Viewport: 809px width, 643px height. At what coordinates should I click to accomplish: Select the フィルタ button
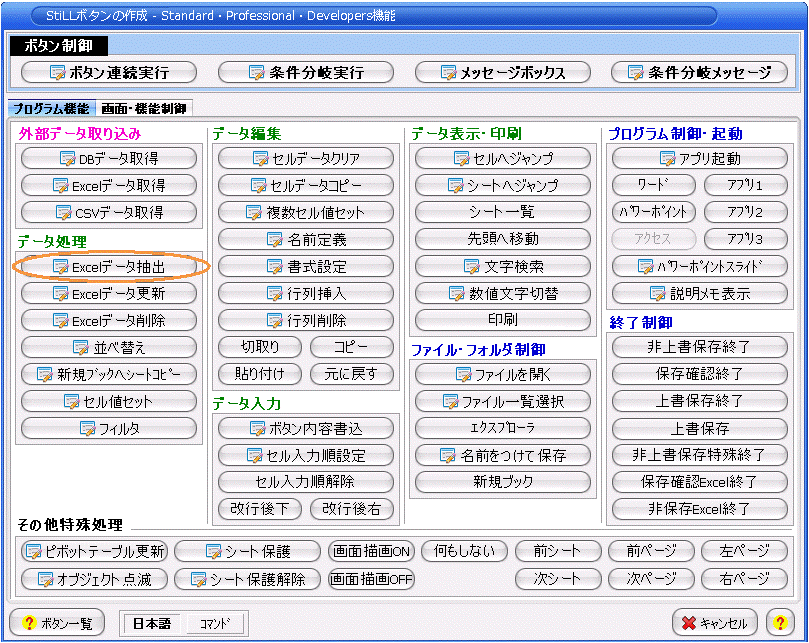[109, 428]
